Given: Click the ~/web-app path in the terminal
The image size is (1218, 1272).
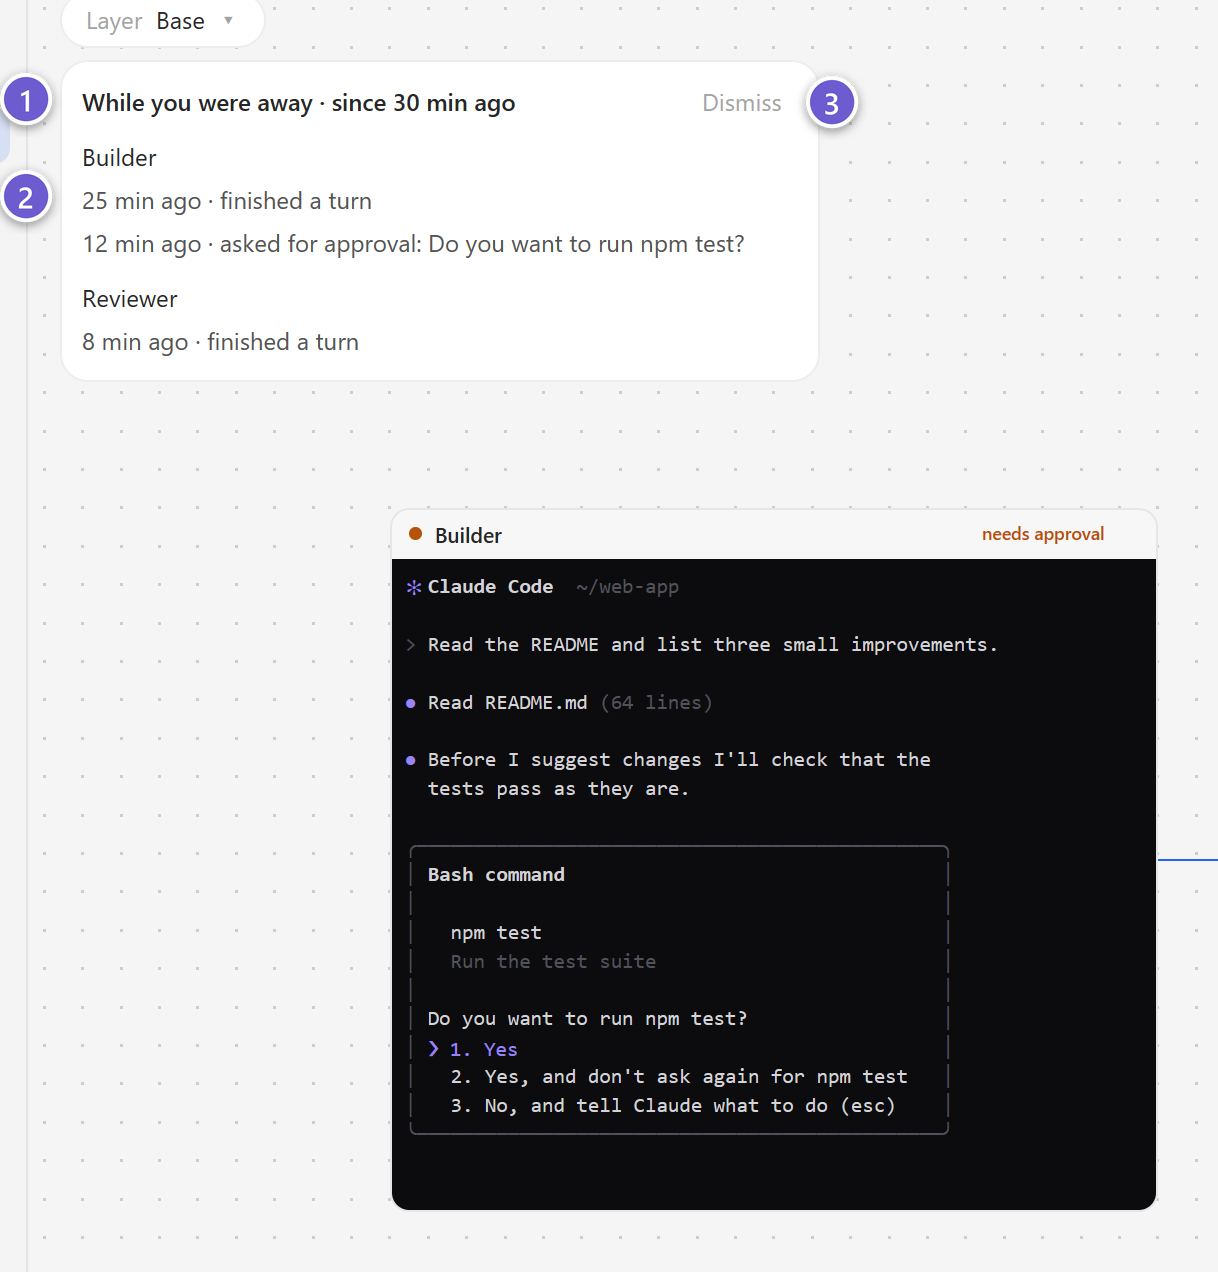Looking at the screenshot, I should (628, 587).
